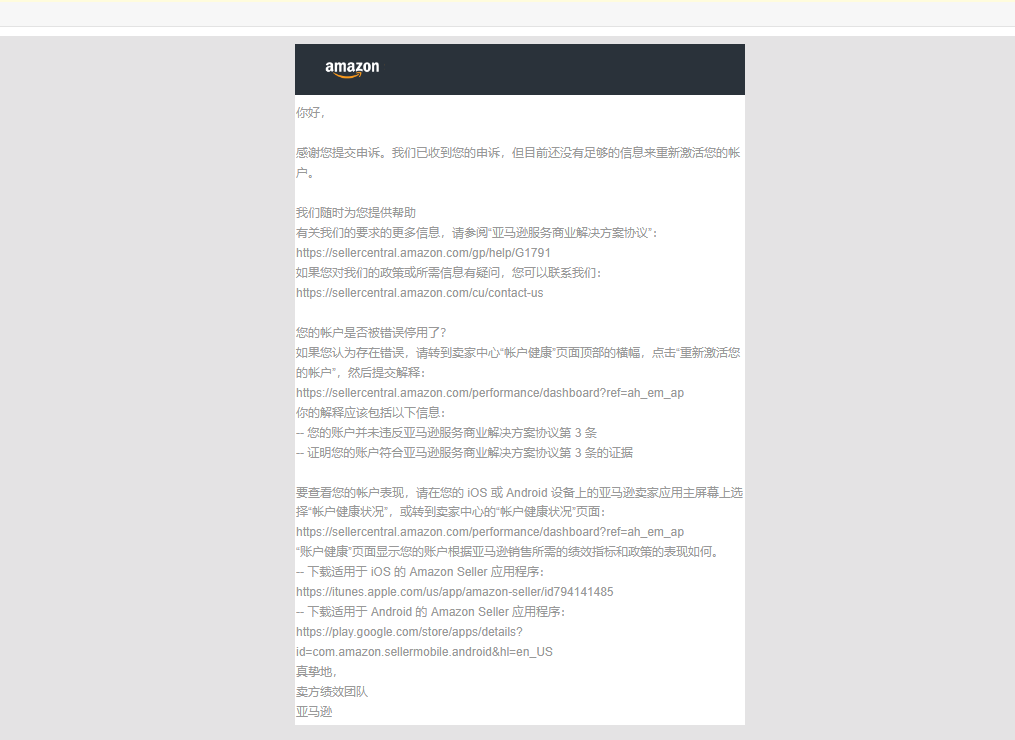This screenshot has height=740, width=1015.
Task: Click the line 下载适用于 iOS 的 Amazon Seller
Action: point(420,572)
